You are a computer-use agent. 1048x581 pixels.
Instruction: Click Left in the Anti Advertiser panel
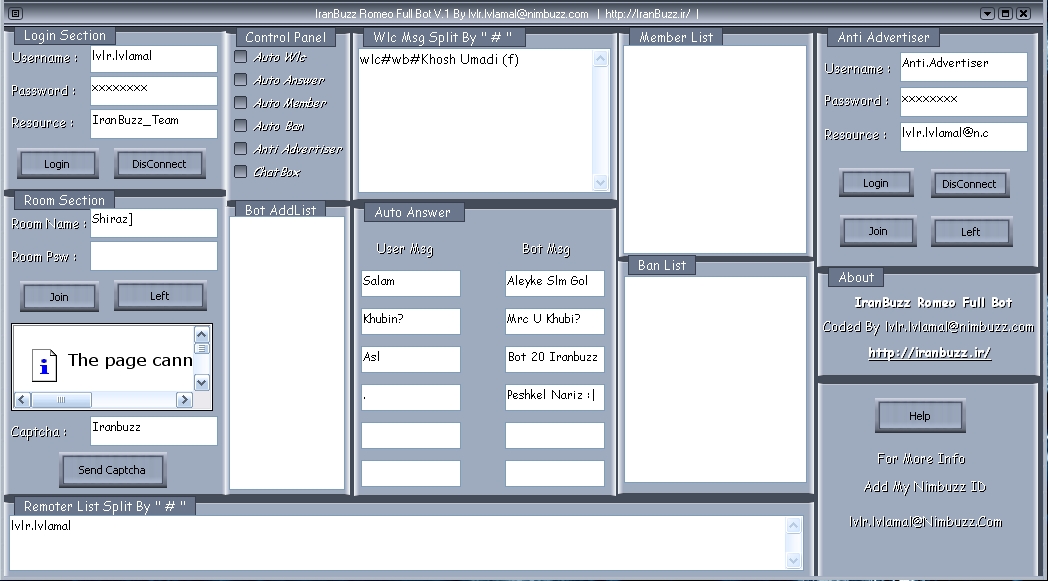[x=971, y=232]
